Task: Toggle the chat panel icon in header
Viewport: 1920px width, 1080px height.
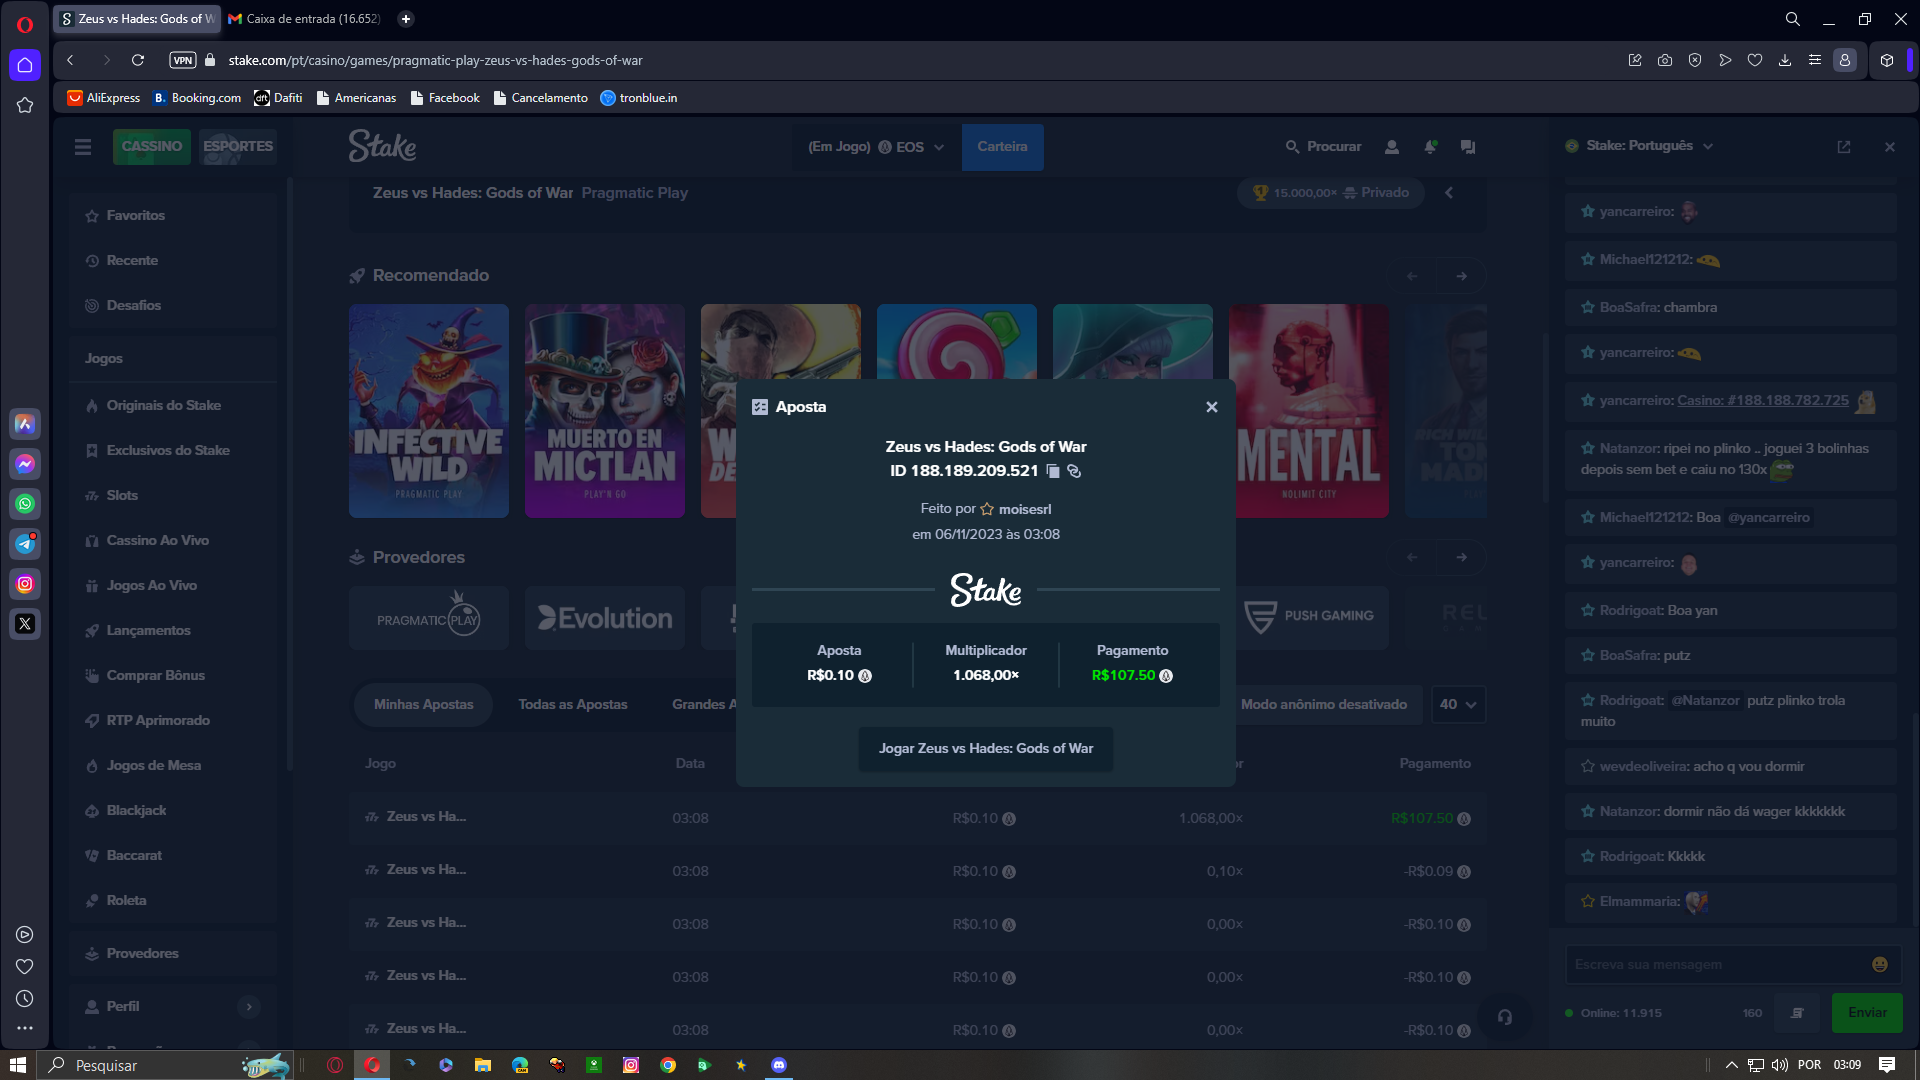Action: pyautogui.click(x=1467, y=147)
